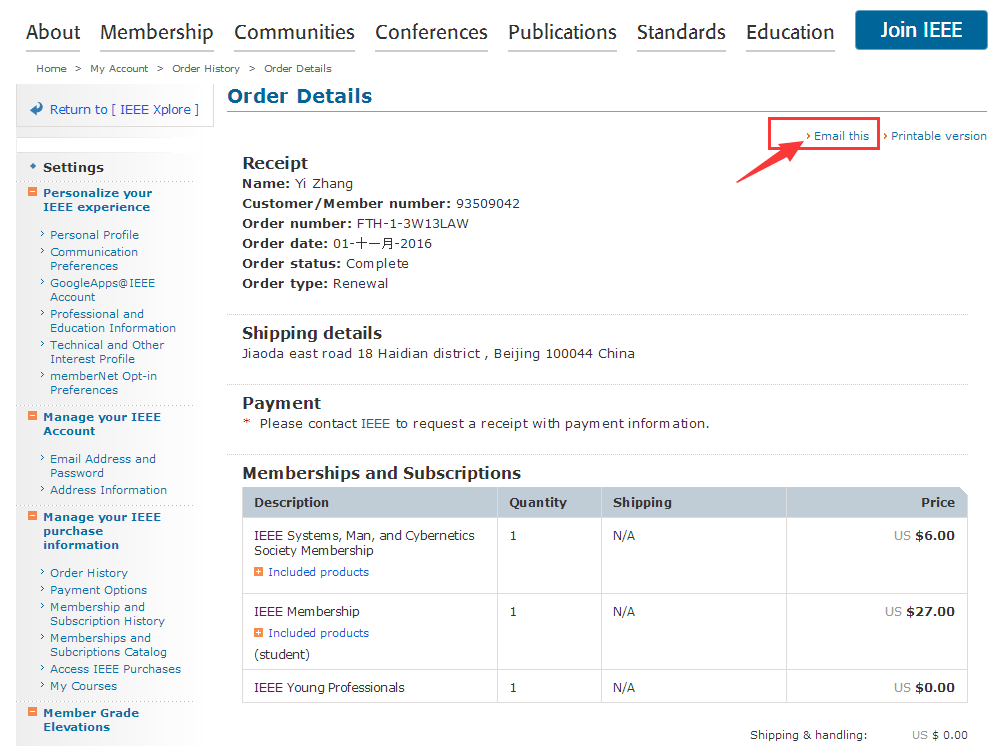Open memberNet Opt-in Preferences
The image size is (999, 746).
[x=103, y=383]
